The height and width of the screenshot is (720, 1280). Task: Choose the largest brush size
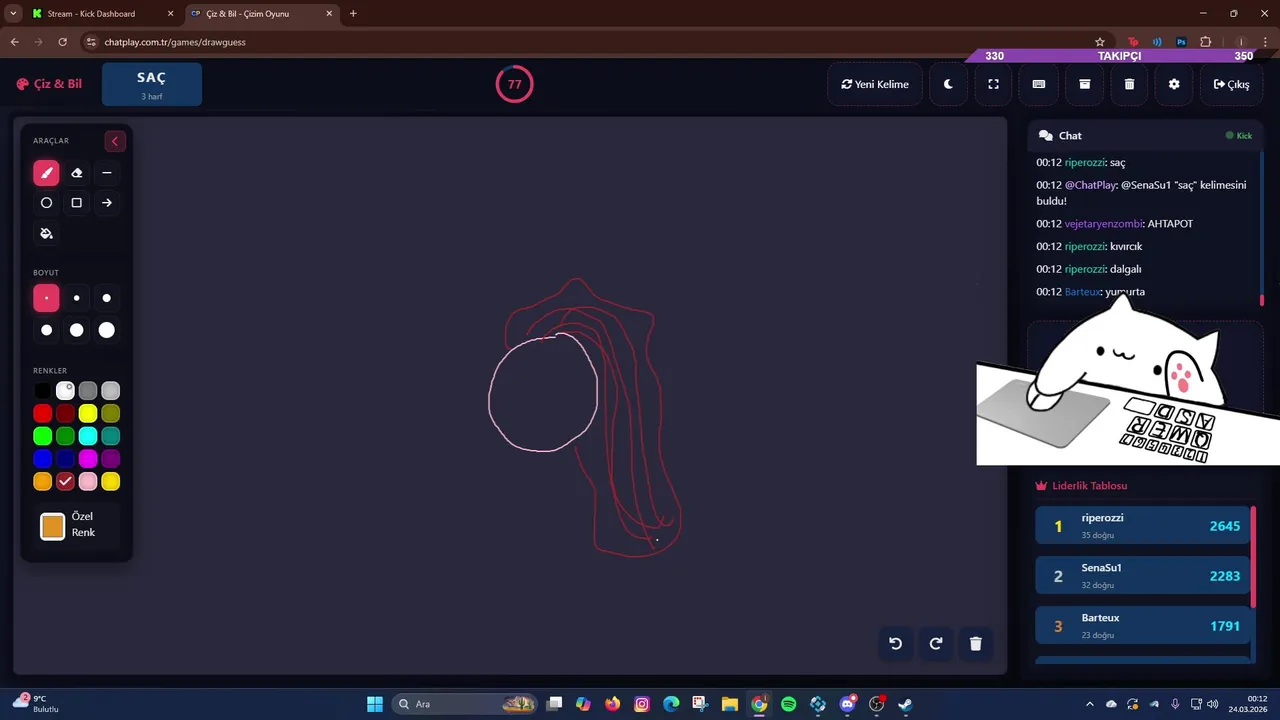click(x=107, y=330)
